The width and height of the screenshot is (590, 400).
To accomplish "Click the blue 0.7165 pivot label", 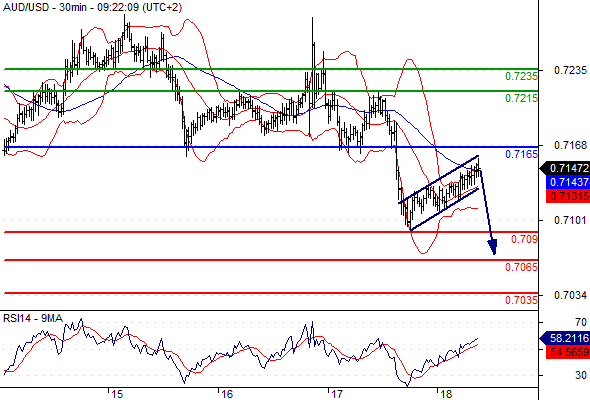I will (x=521, y=154).
